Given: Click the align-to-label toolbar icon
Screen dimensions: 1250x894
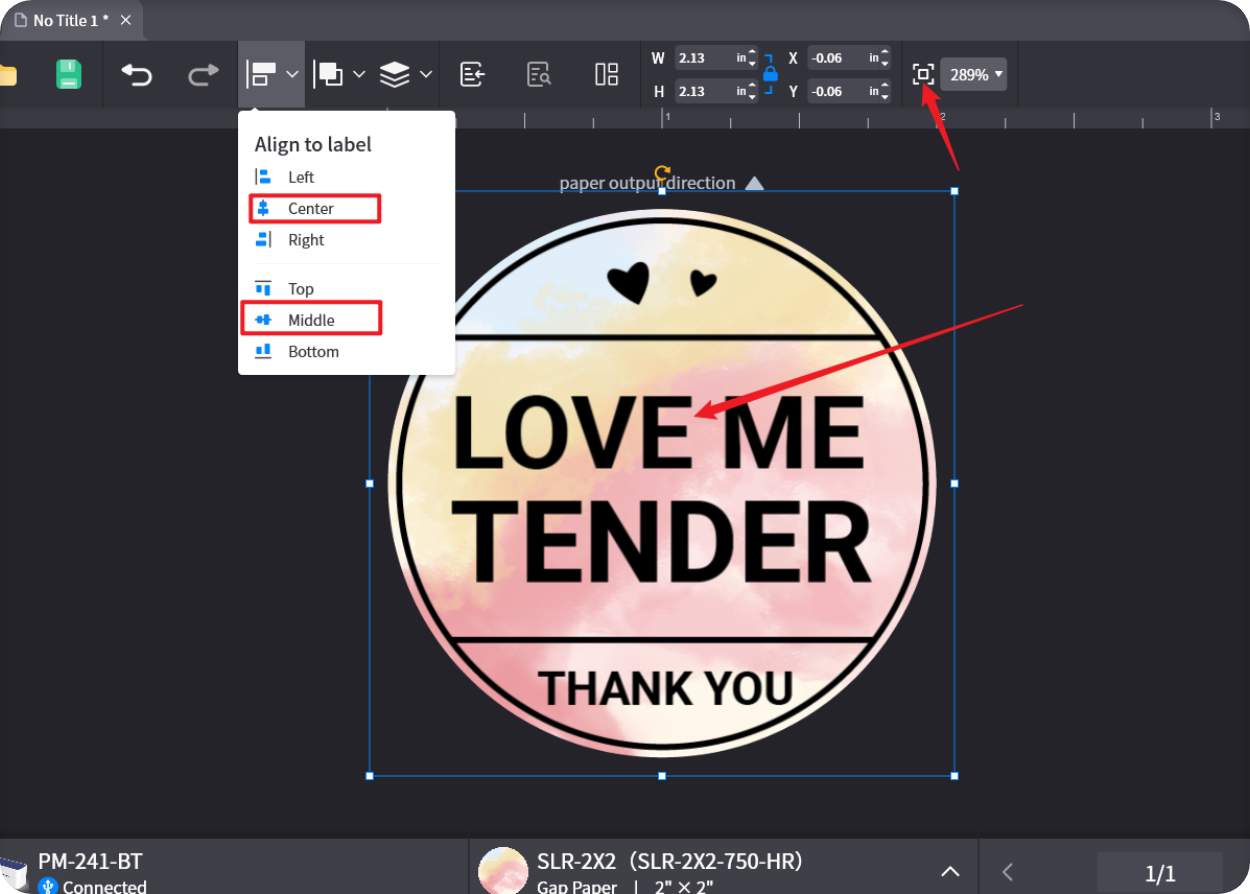Looking at the screenshot, I should point(261,74).
